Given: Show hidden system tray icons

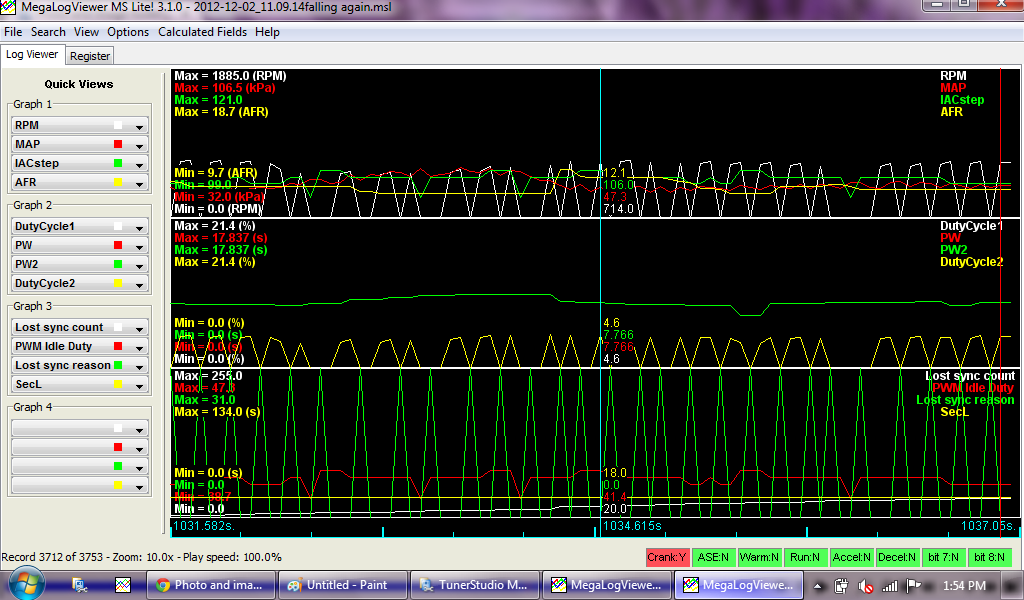Looking at the screenshot, I should pos(819,585).
